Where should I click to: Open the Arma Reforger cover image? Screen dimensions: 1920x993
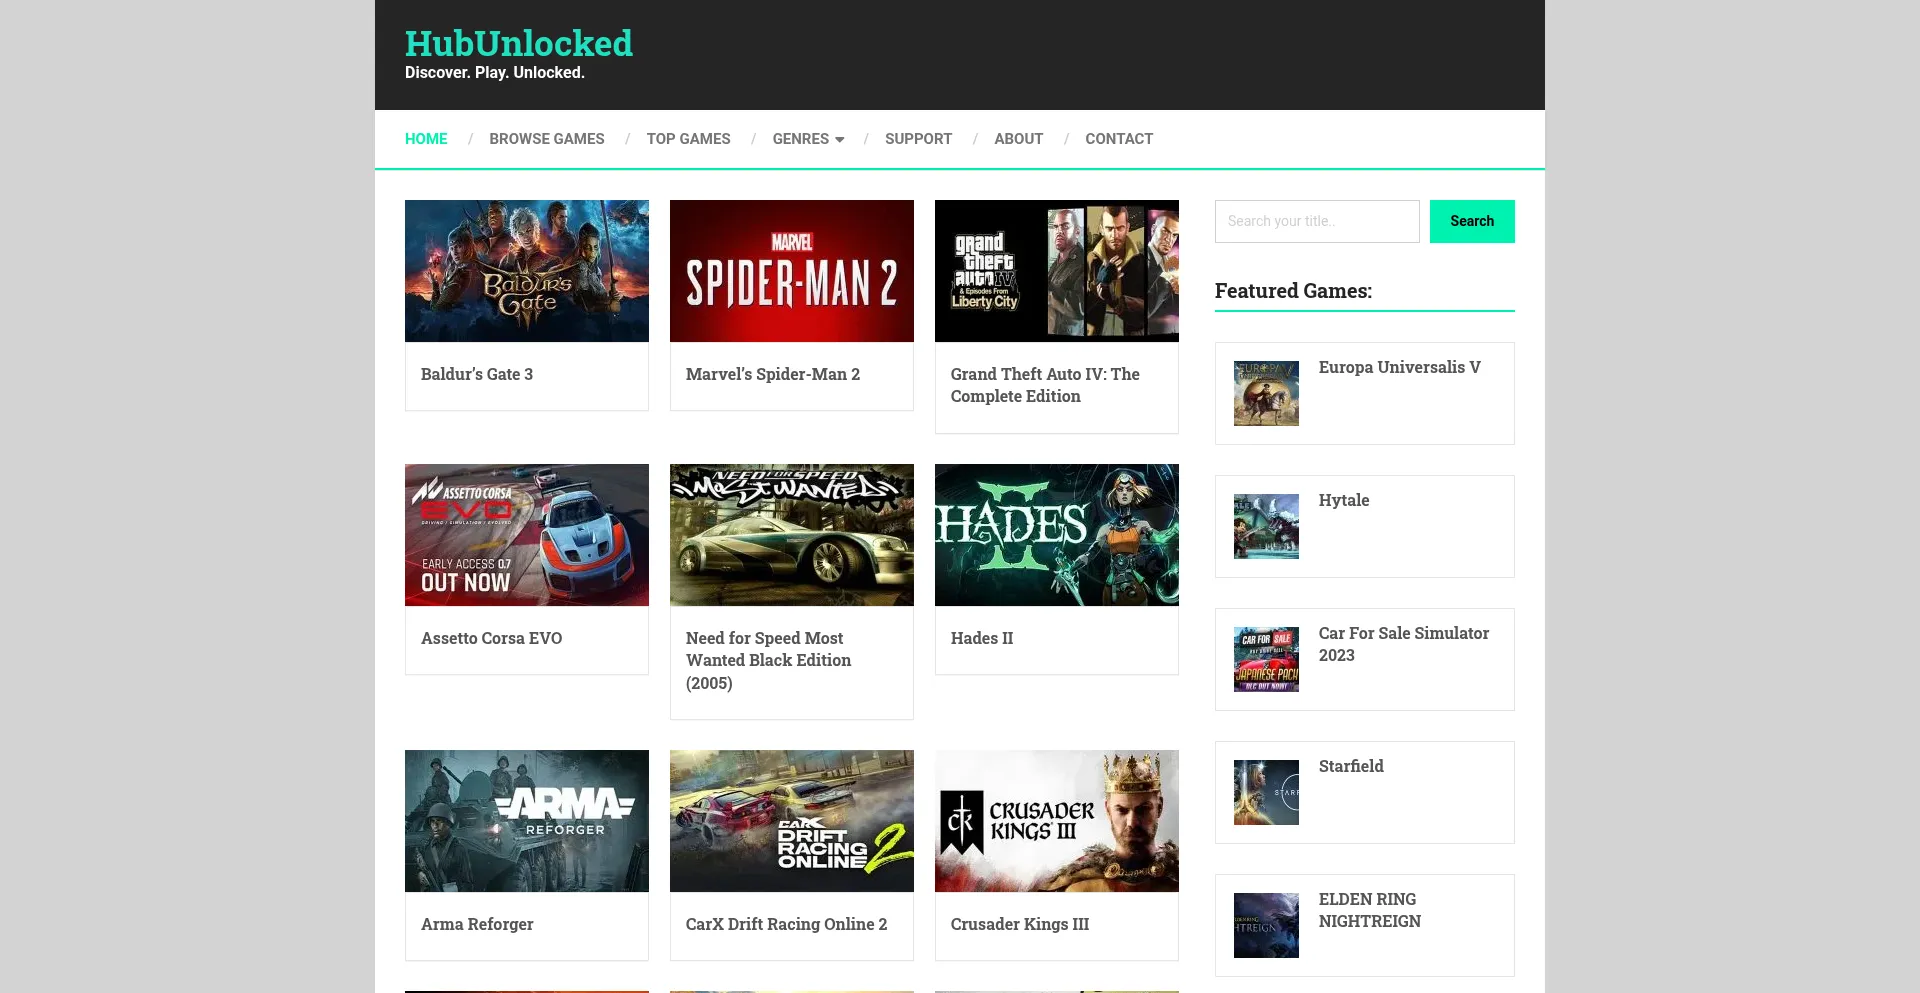click(527, 821)
